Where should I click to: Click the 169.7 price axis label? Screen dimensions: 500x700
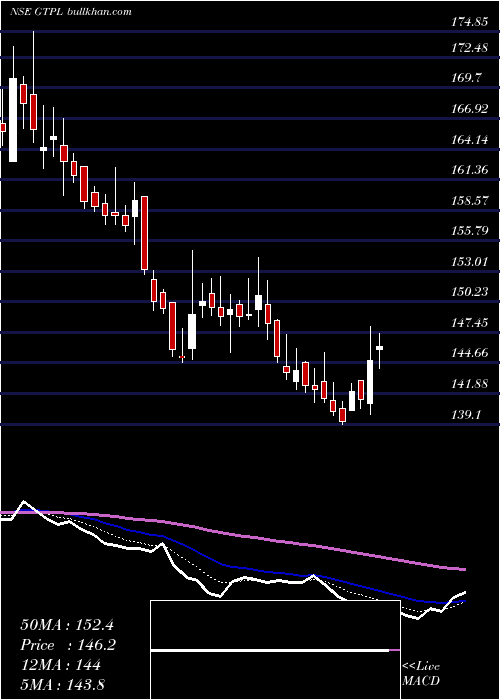tap(466, 78)
